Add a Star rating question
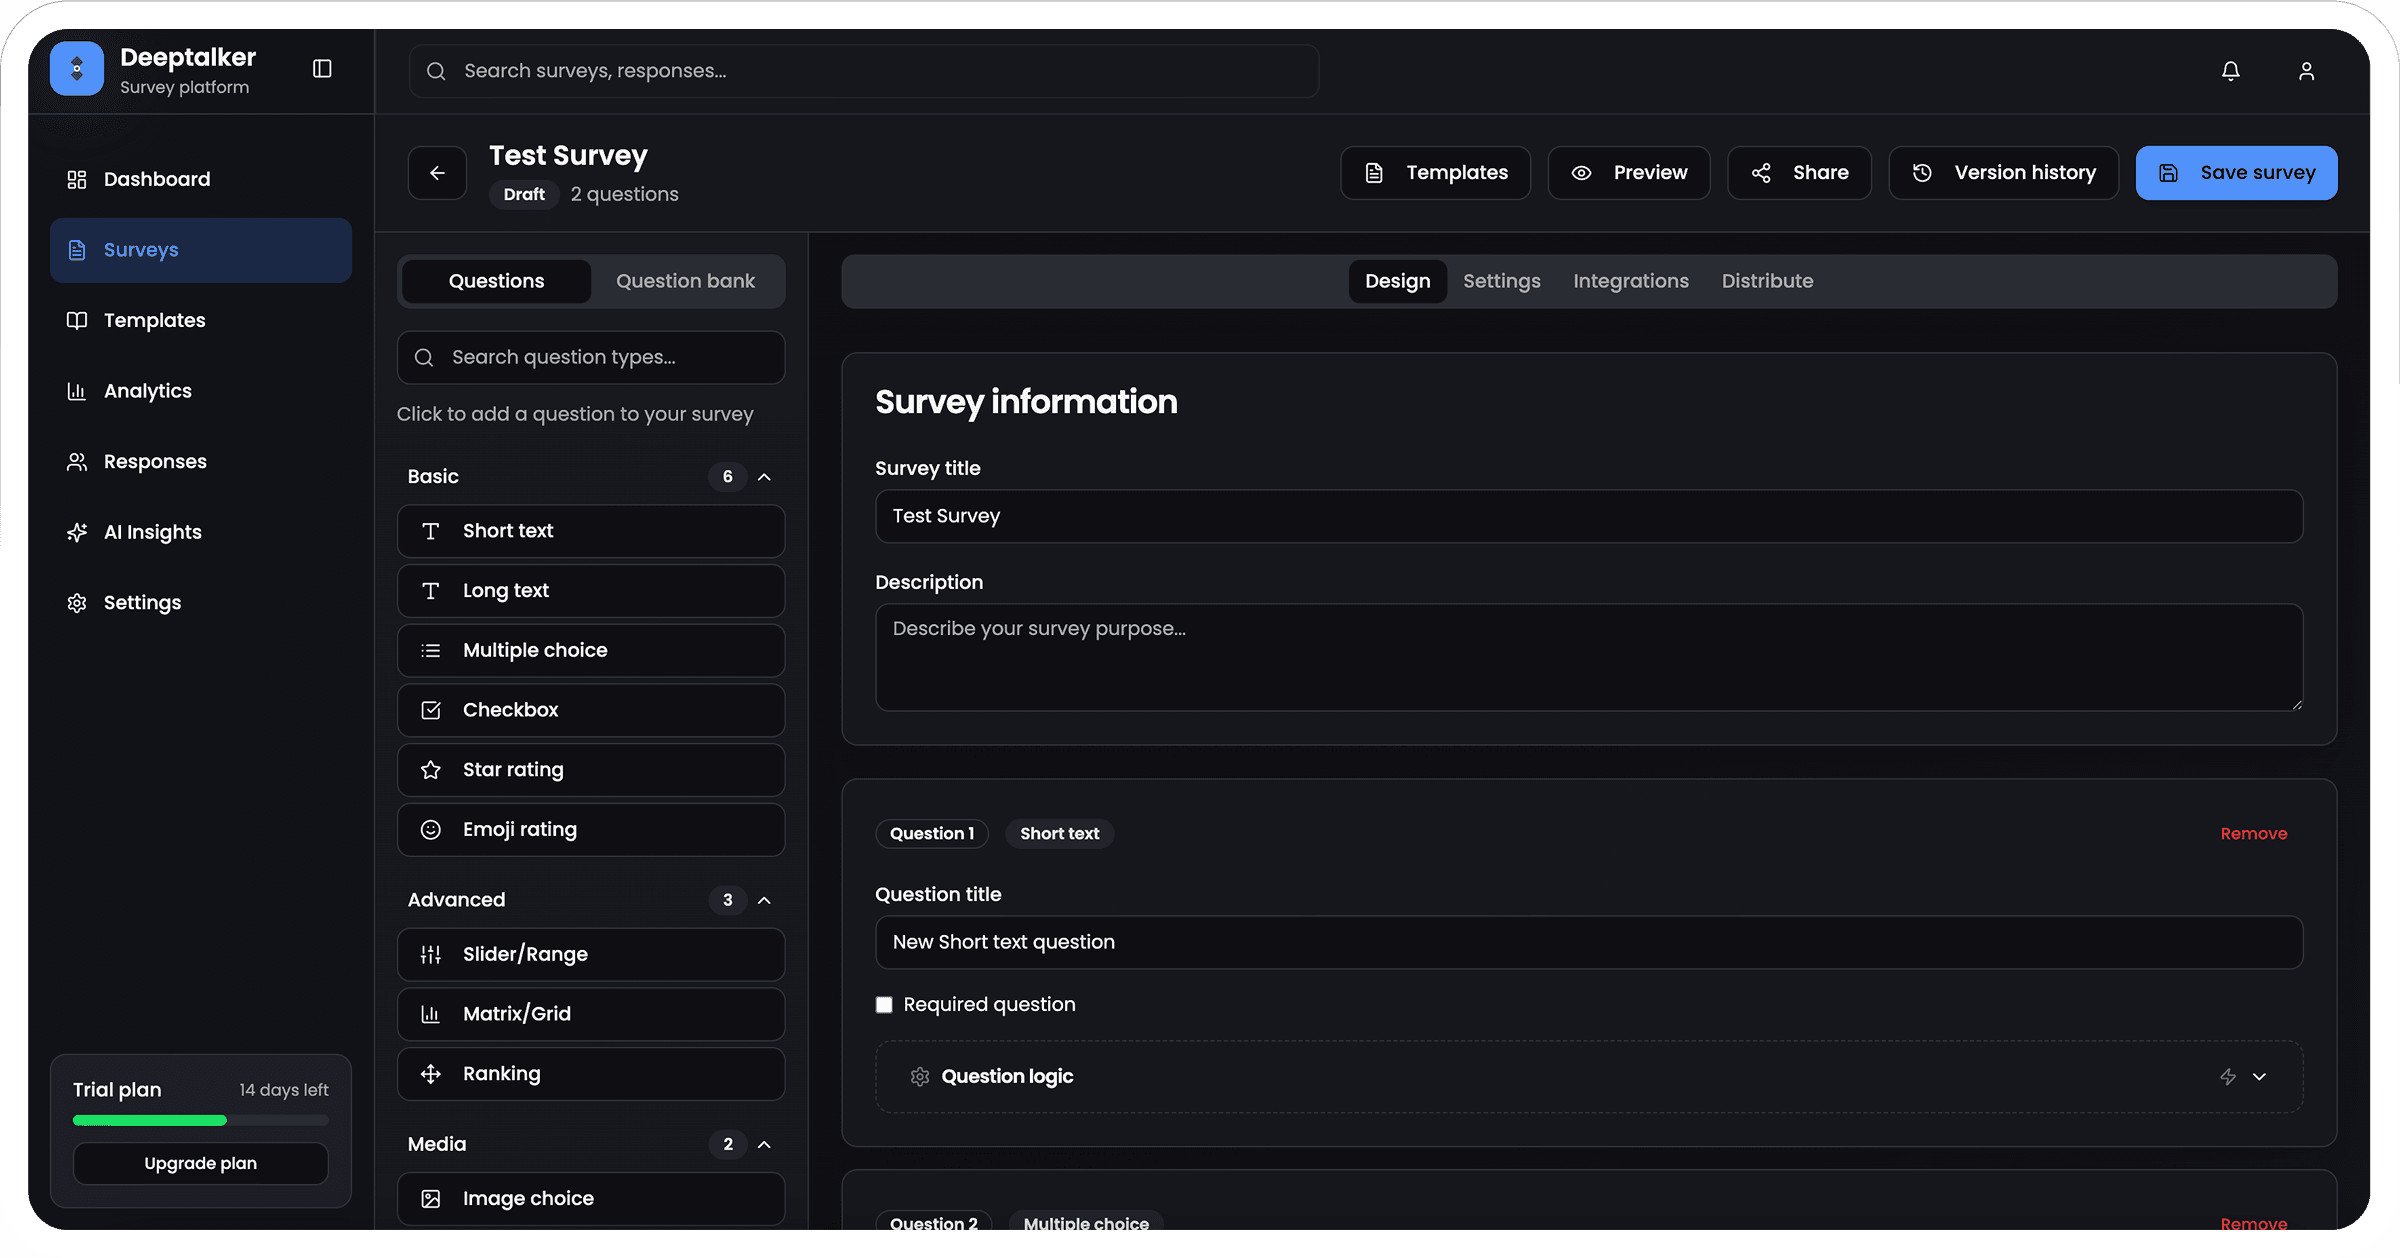Viewport: 2400px width, 1258px height. click(x=590, y=770)
